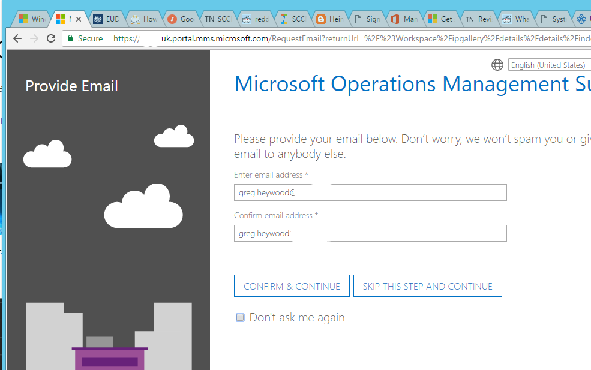Switch to the first Win tab
This screenshot has height=370, width=591.
coord(32,19)
